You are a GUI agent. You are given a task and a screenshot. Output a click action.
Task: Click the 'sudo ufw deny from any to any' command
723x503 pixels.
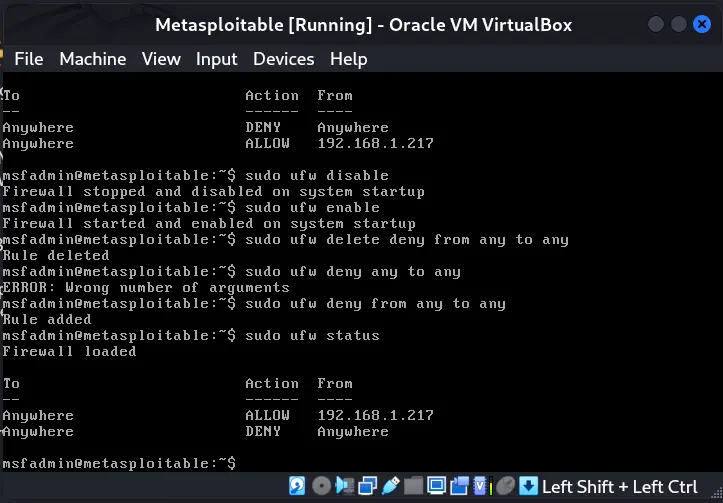click(254, 304)
